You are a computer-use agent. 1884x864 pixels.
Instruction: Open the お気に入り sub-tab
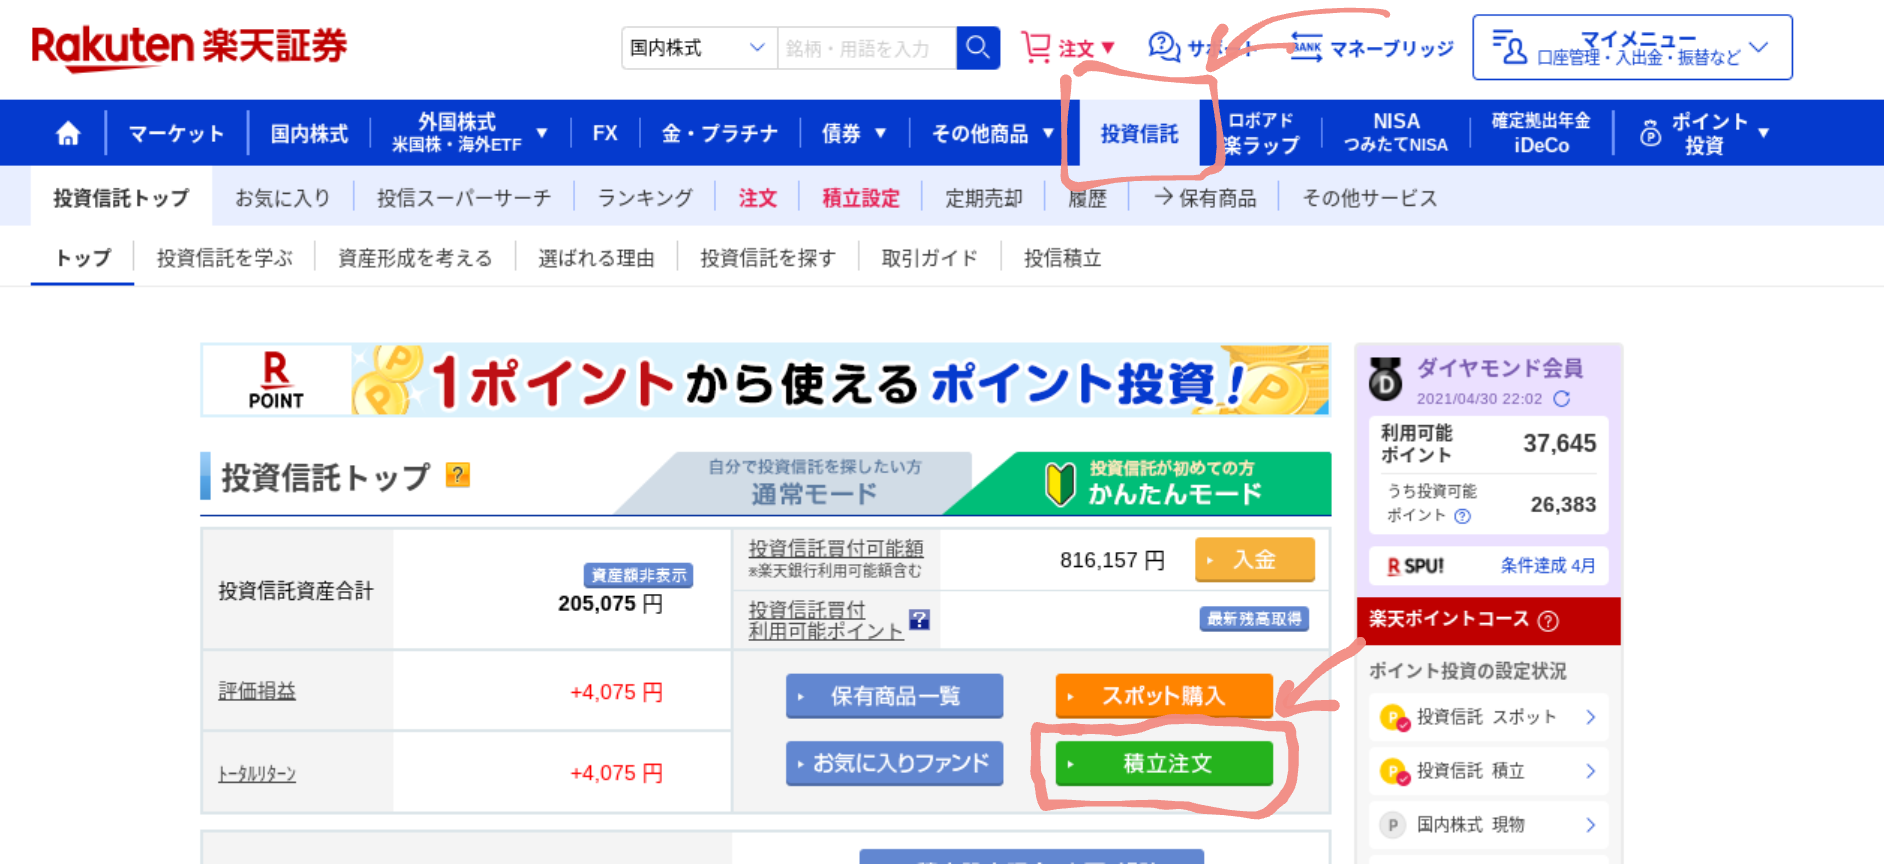283,198
